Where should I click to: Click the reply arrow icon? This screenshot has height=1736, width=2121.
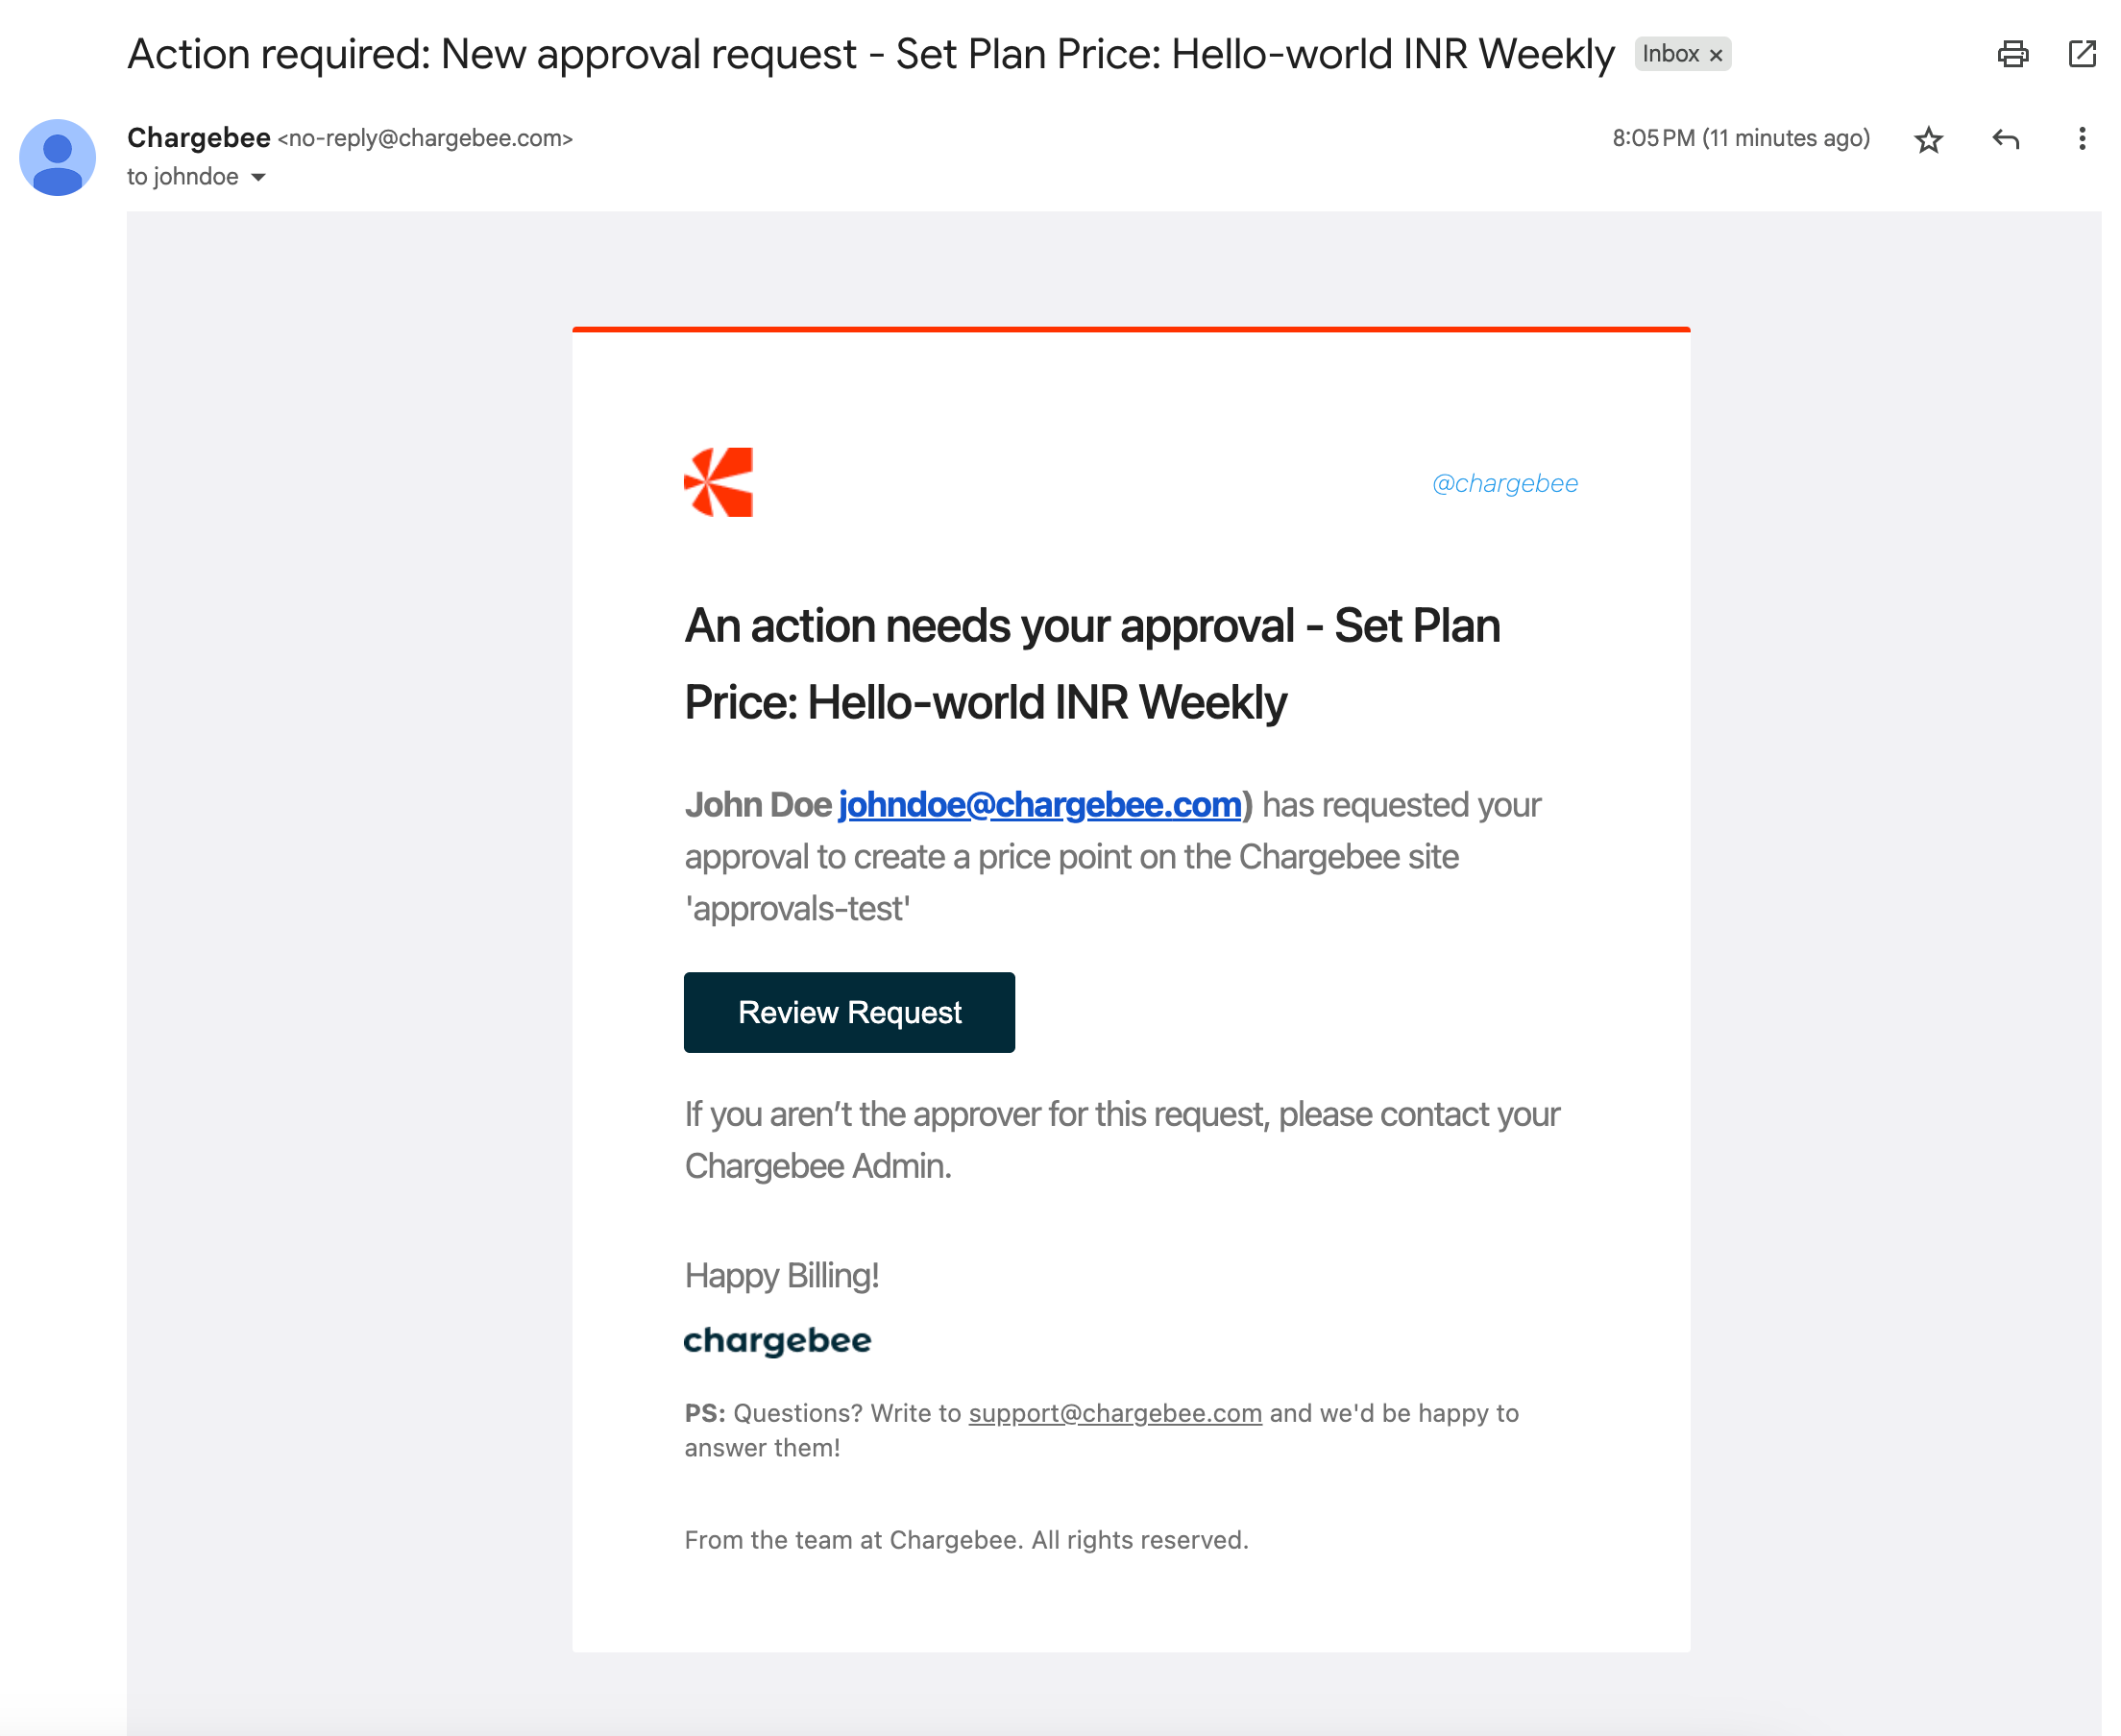tap(2005, 139)
